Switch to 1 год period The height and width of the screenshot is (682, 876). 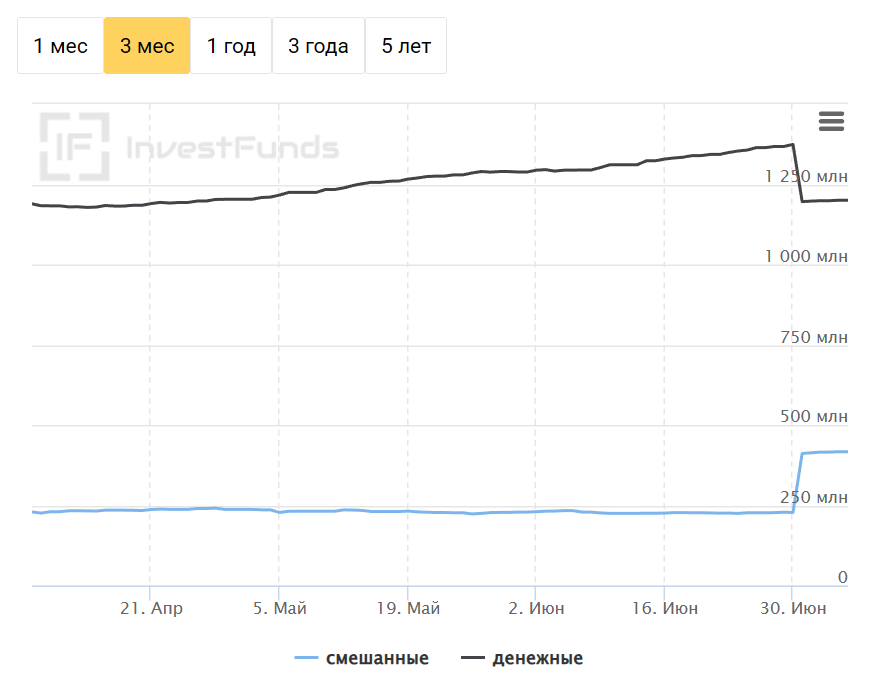(x=231, y=46)
